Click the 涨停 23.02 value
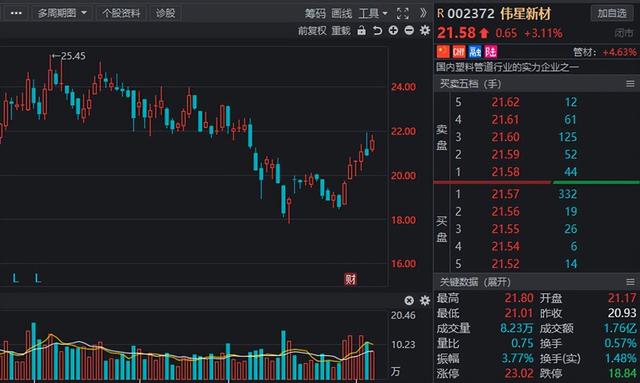The height and width of the screenshot is (383, 640). pos(519,373)
